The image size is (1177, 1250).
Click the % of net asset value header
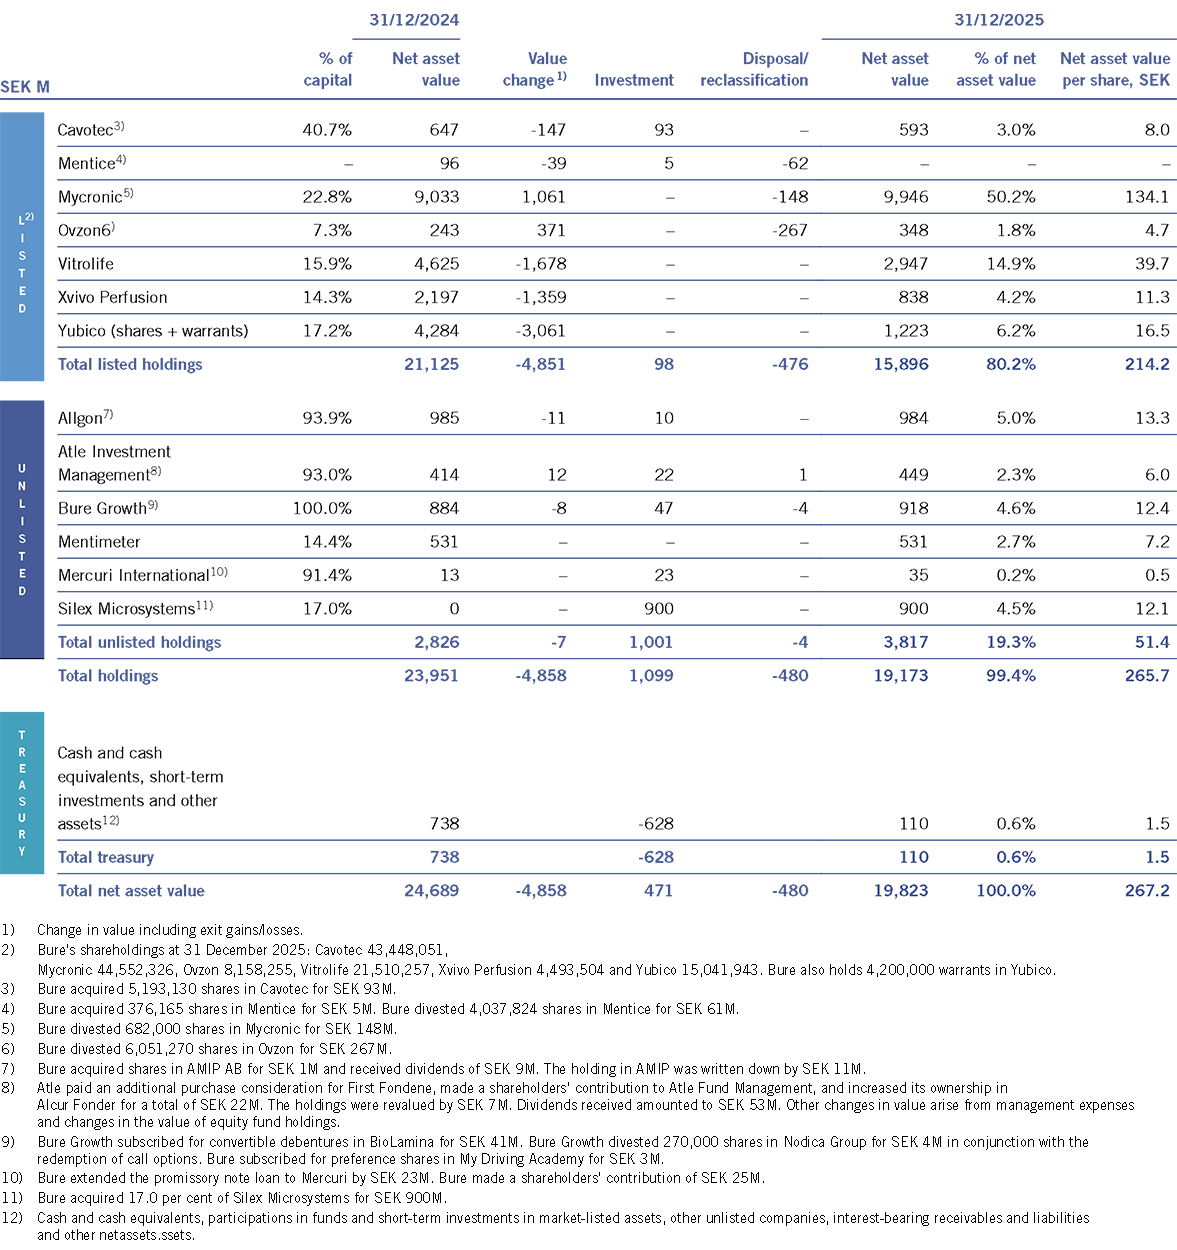click(996, 69)
